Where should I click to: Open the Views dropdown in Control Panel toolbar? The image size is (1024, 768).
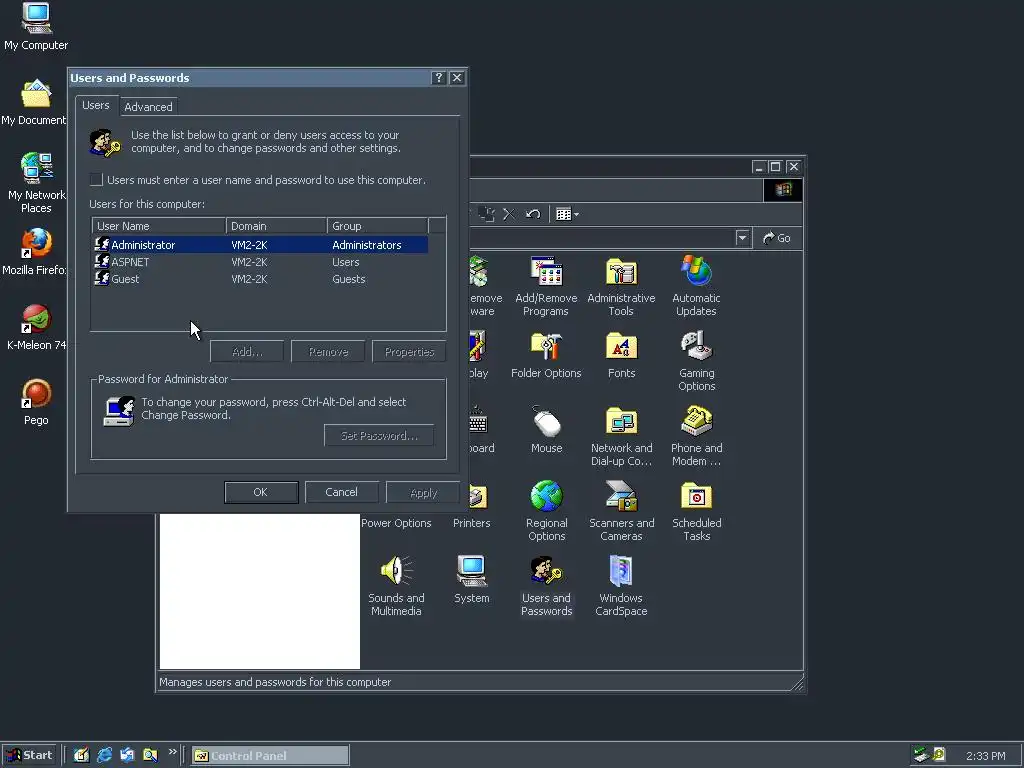tap(567, 214)
